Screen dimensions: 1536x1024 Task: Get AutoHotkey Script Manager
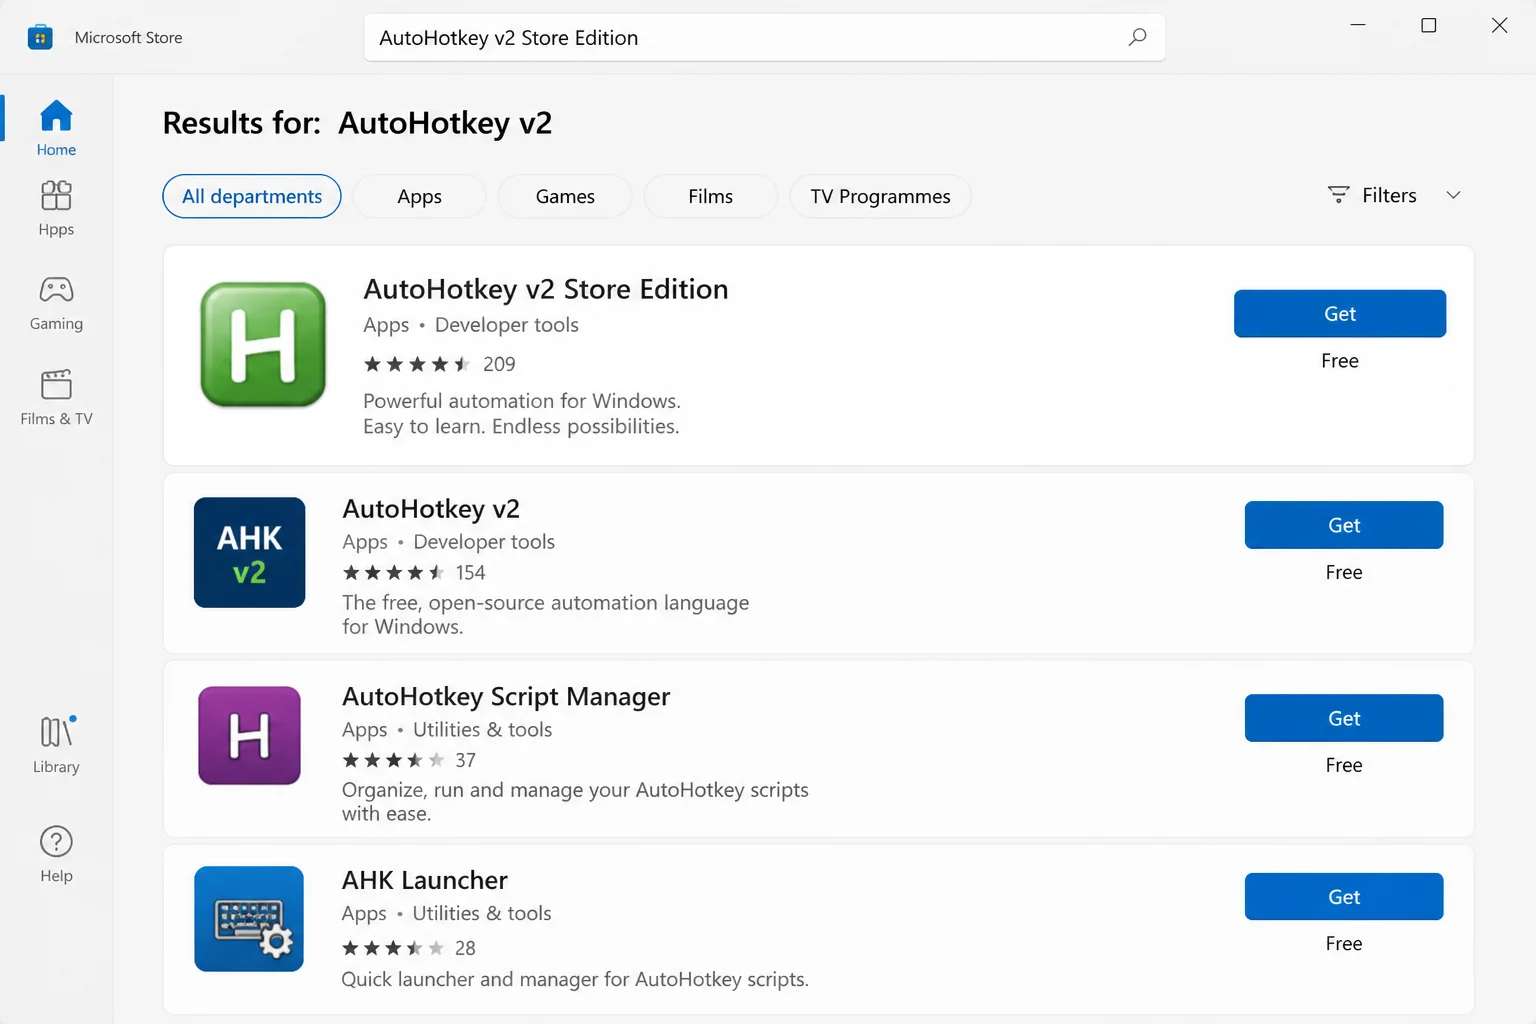point(1344,718)
